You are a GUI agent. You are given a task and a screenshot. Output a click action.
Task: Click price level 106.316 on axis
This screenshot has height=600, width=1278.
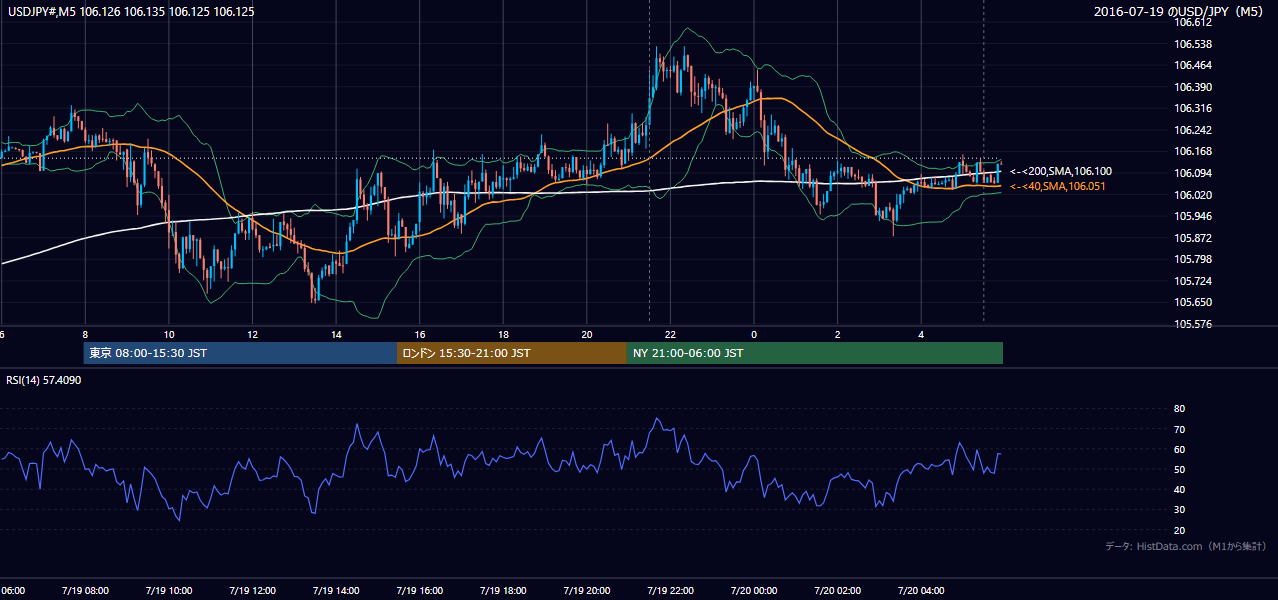pos(1193,108)
